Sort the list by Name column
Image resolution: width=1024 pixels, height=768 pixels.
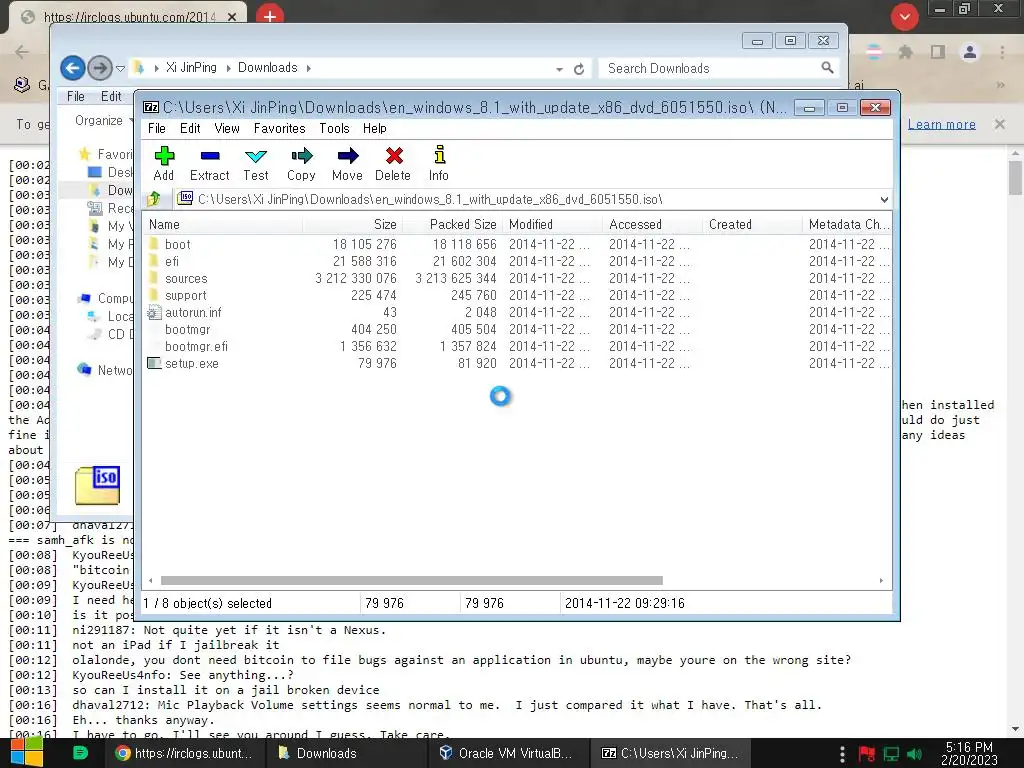click(223, 225)
